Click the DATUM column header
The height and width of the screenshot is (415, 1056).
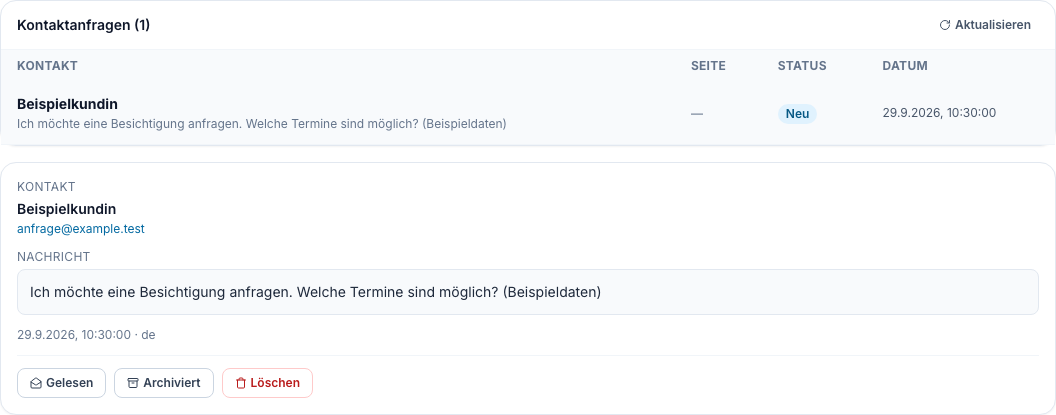[x=905, y=66]
